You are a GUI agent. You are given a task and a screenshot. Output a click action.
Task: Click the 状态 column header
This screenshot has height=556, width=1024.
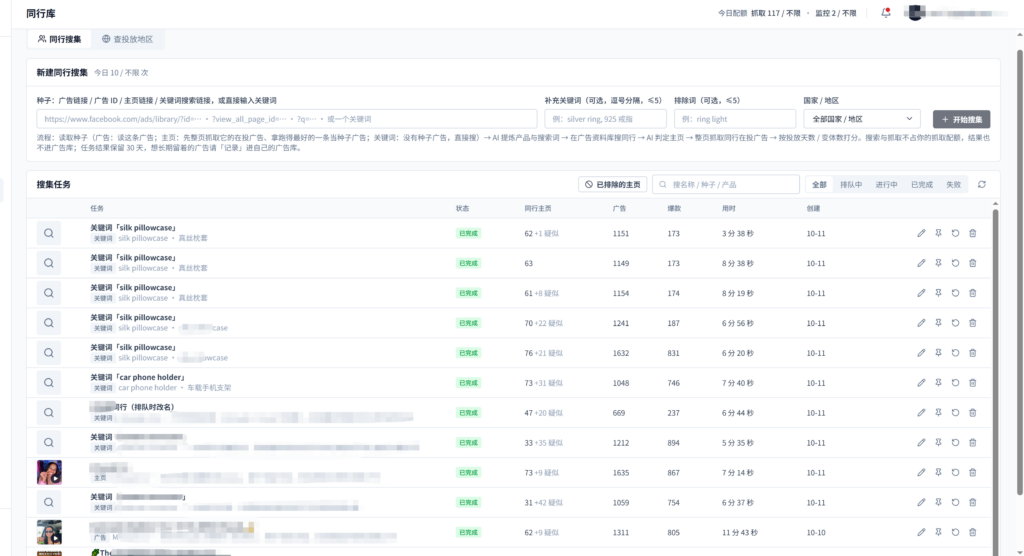click(x=462, y=208)
